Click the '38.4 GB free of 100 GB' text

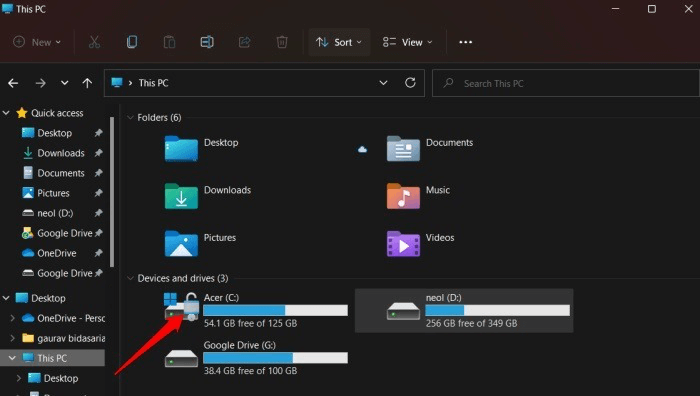coord(250,371)
